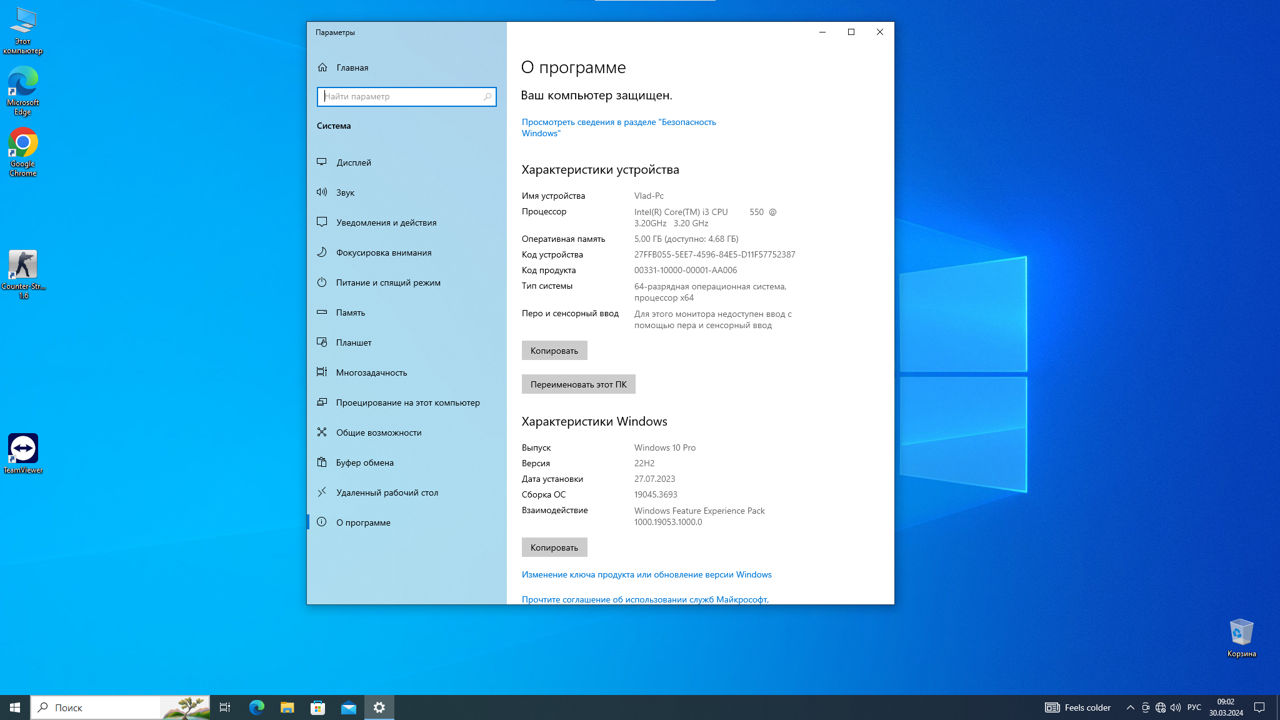Select the Google Chrome desktop shortcut
This screenshot has width=1280, height=720.
[23, 153]
